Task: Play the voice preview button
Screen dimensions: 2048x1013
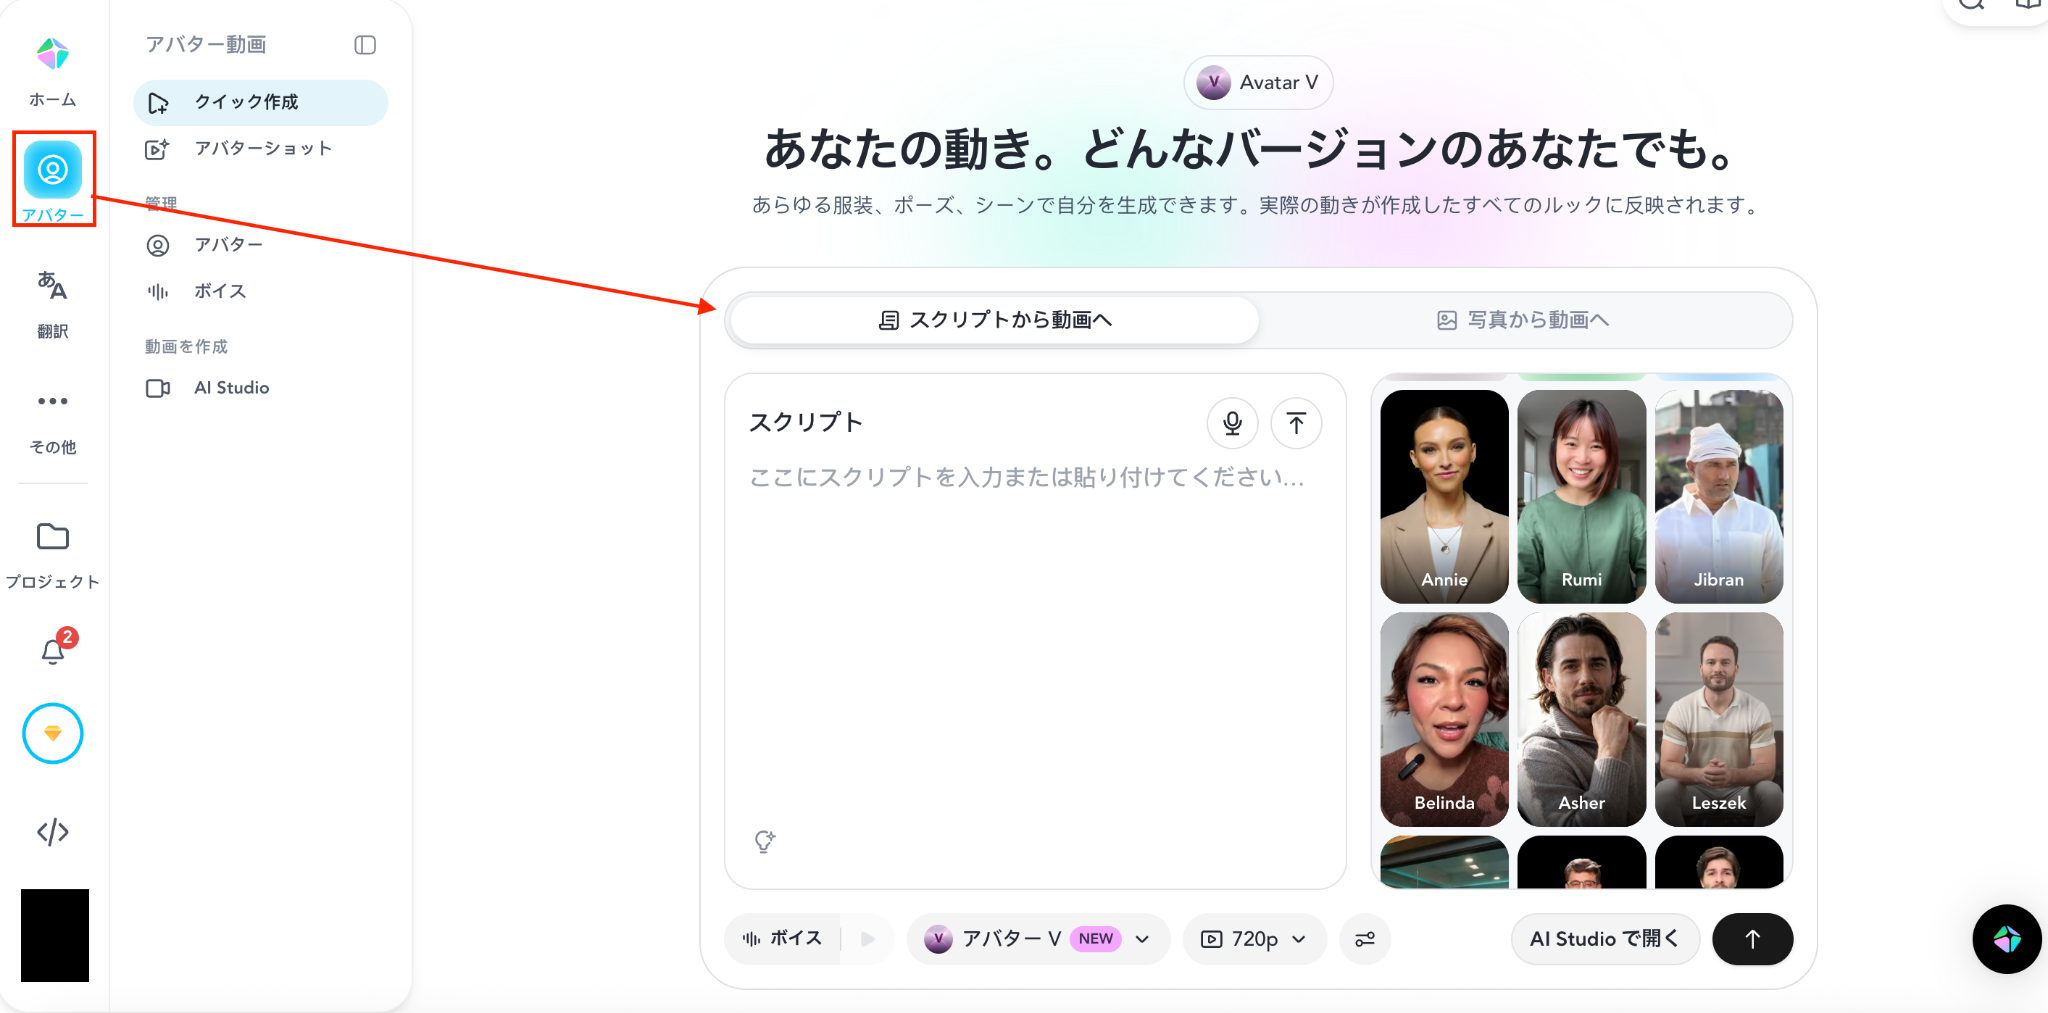Action: click(x=867, y=939)
